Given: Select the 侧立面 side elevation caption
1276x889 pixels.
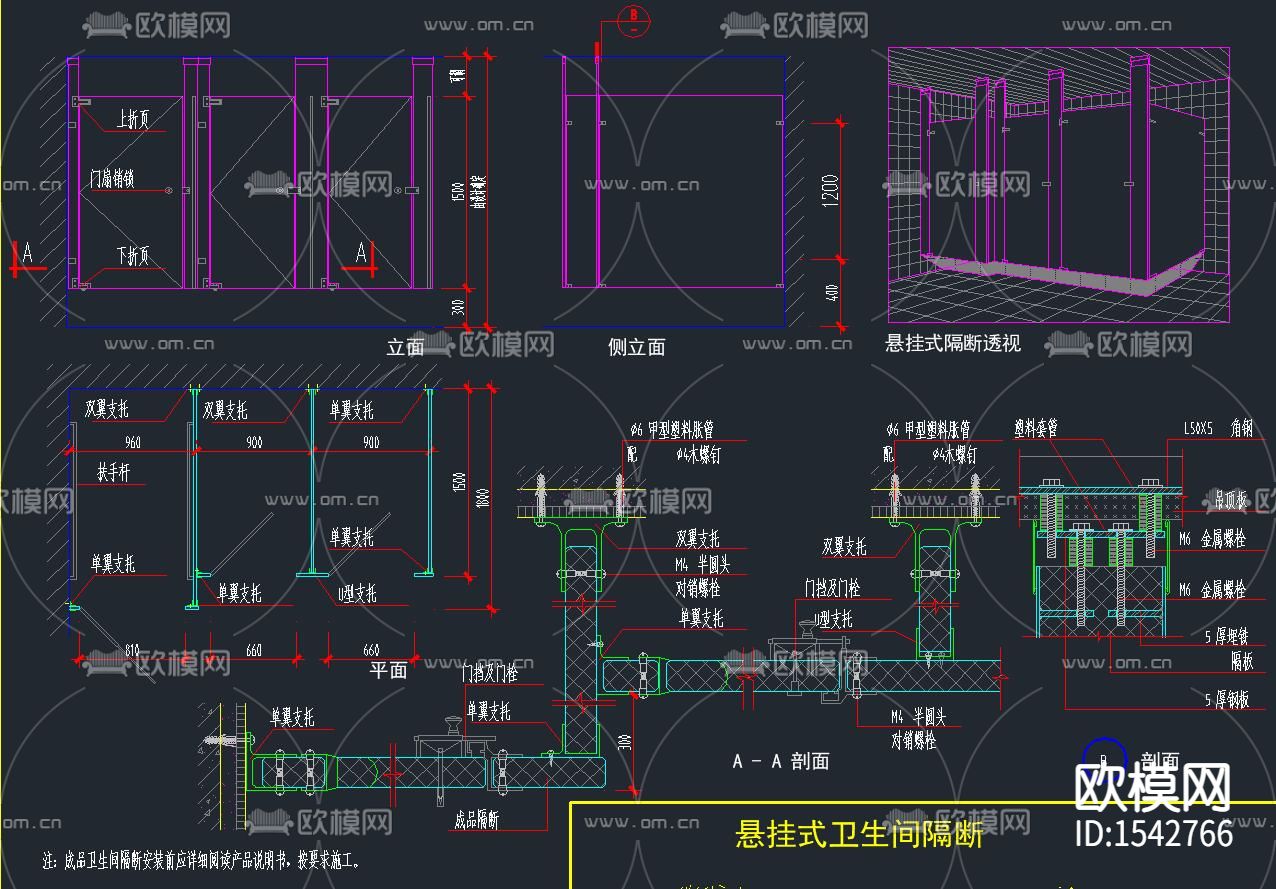Looking at the screenshot, I should pyautogui.click(x=636, y=348).
